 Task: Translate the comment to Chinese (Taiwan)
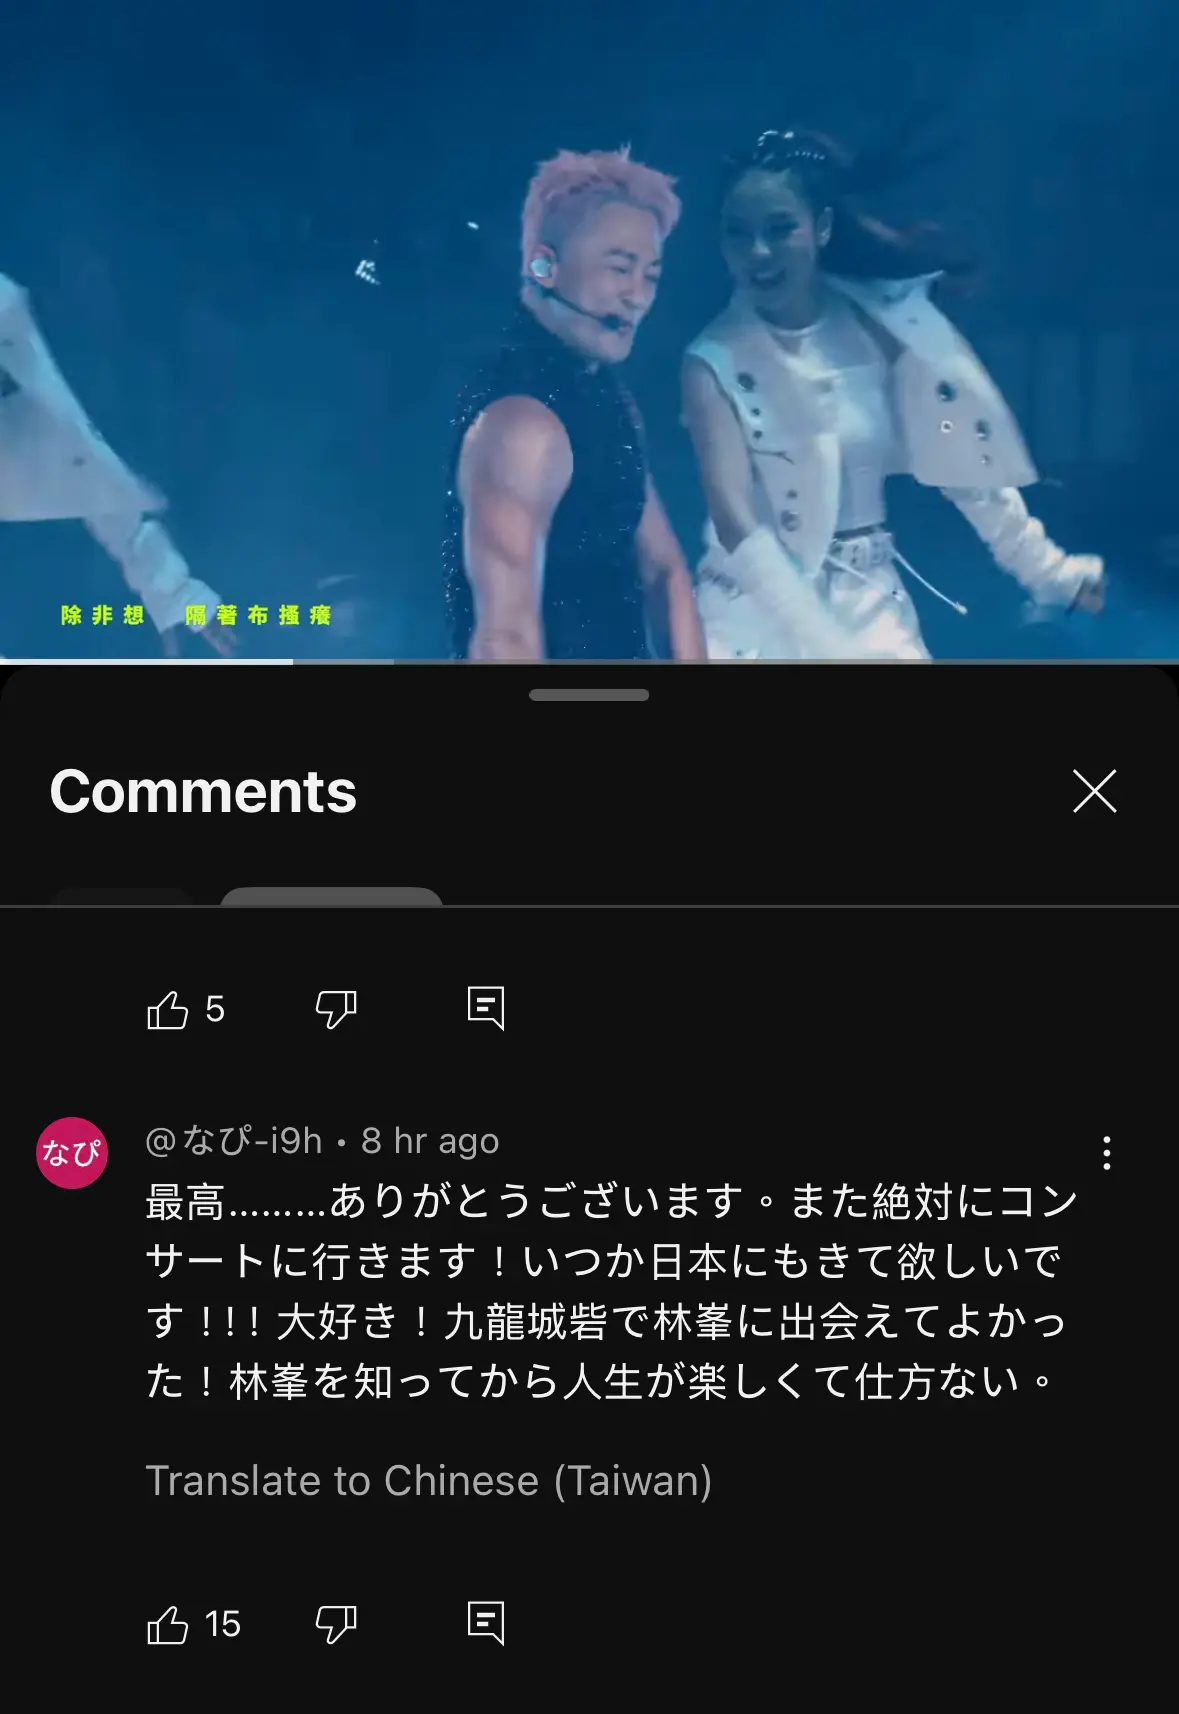click(x=429, y=1481)
